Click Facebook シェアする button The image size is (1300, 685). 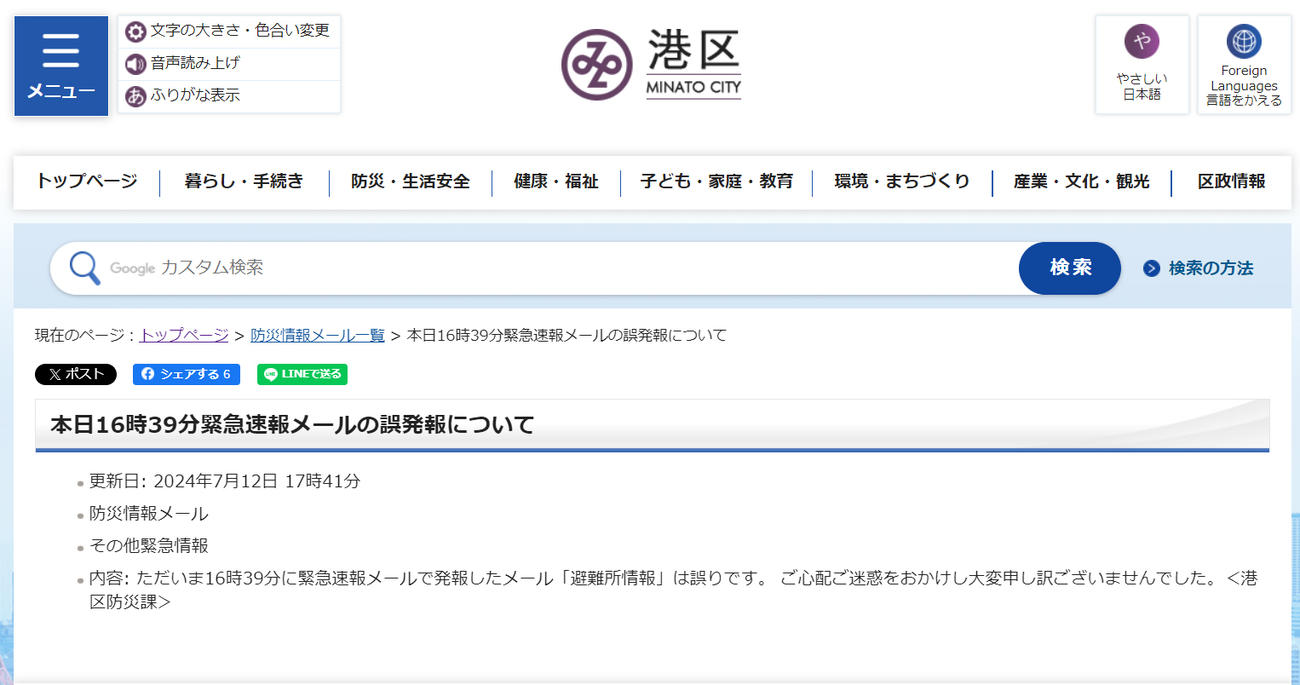(x=186, y=374)
